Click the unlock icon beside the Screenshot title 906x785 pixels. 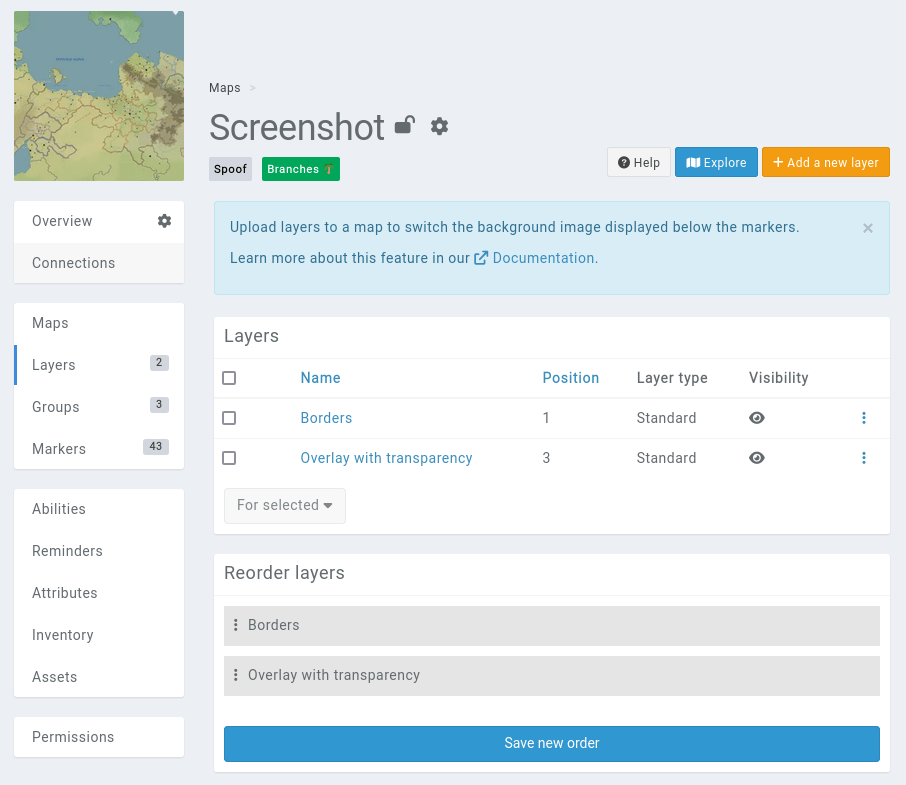click(x=404, y=127)
